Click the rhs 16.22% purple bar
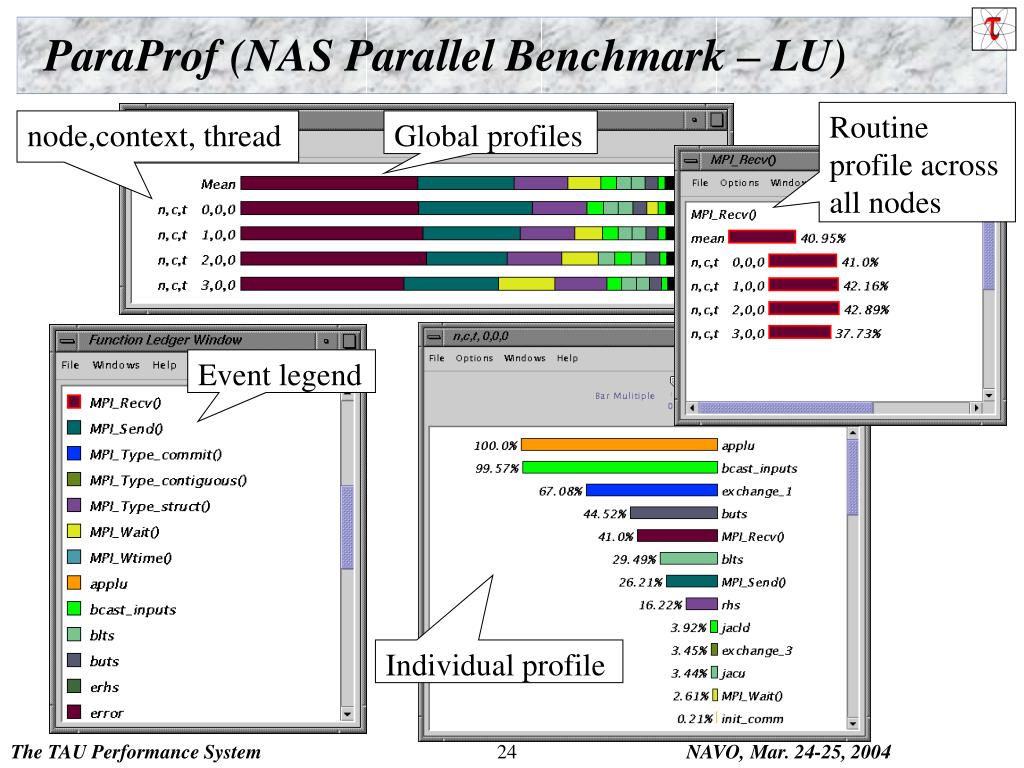 click(x=701, y=604)
